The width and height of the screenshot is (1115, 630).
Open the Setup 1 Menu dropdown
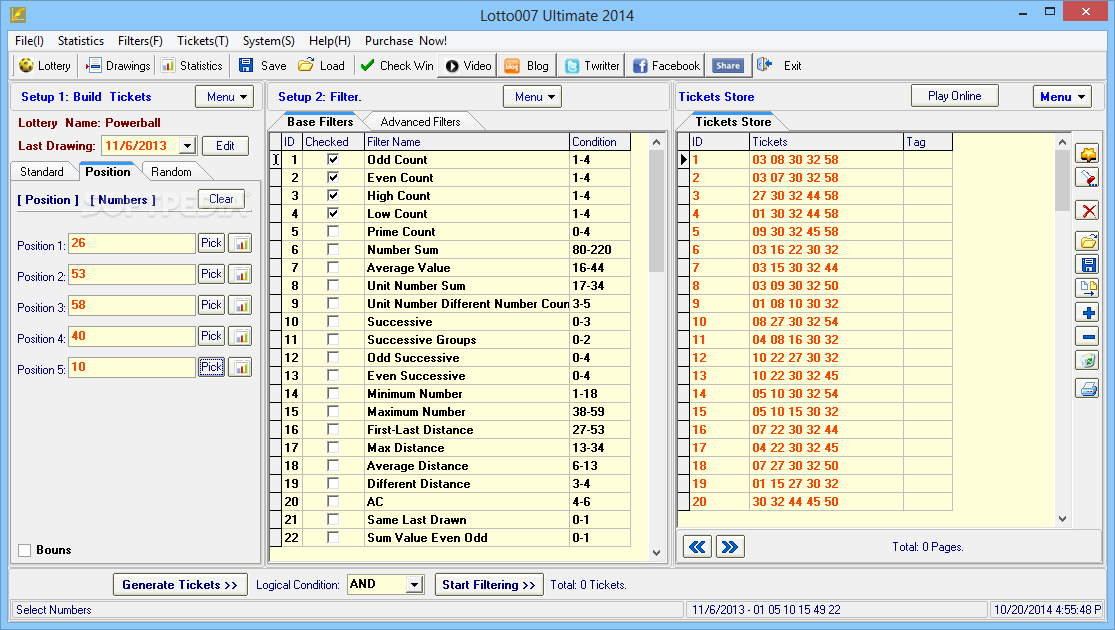click(x=225, y=97)
